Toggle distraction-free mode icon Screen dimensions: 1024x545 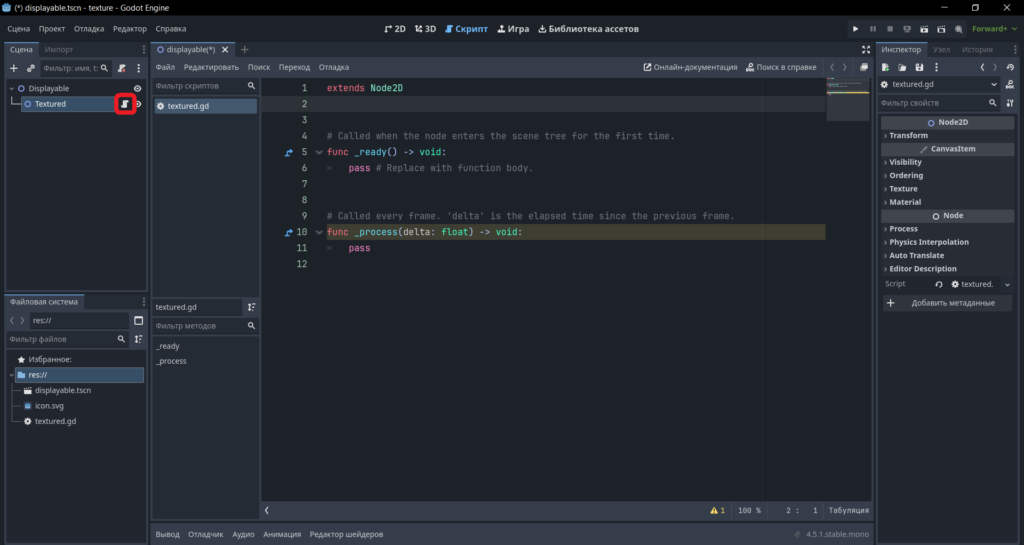(x=866, y=50)
